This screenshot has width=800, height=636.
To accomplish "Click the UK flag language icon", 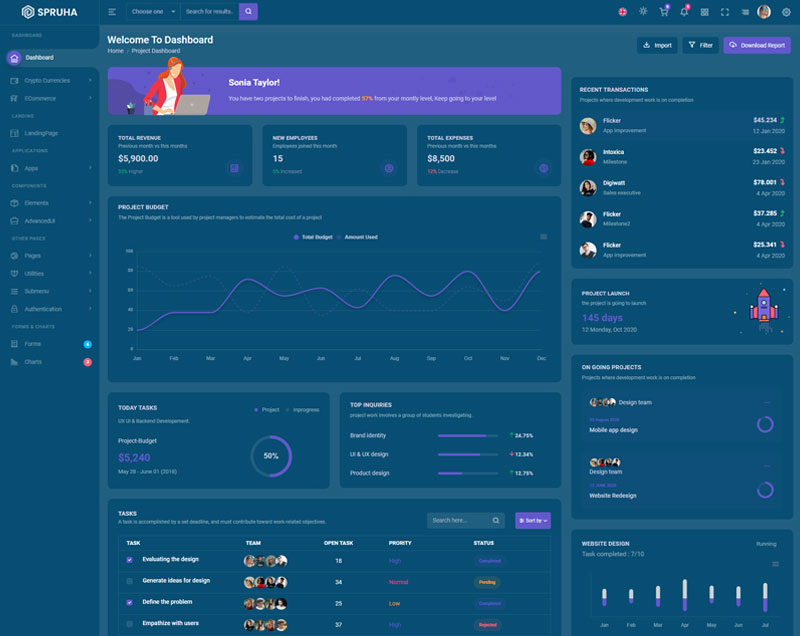I will 622,12.
